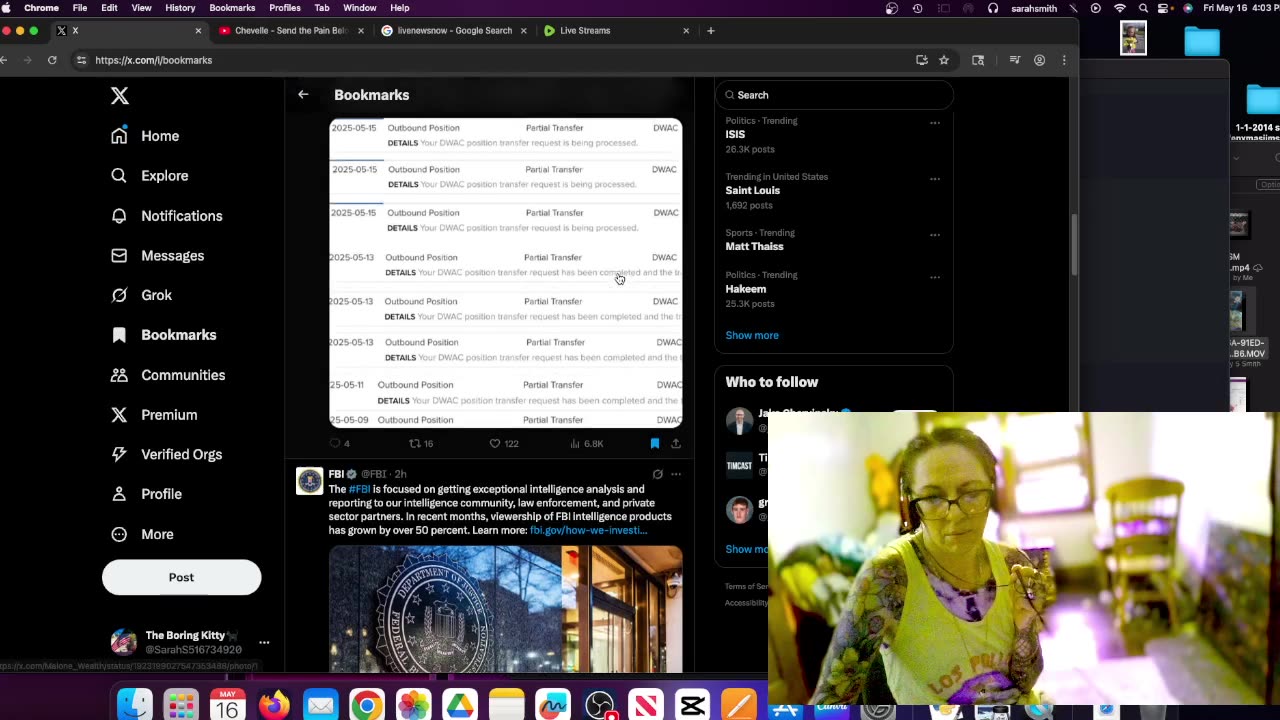Open Premium in the sidebar
Image resolution: width=1280 pixels, height=720 pixels.
[154, 415]
